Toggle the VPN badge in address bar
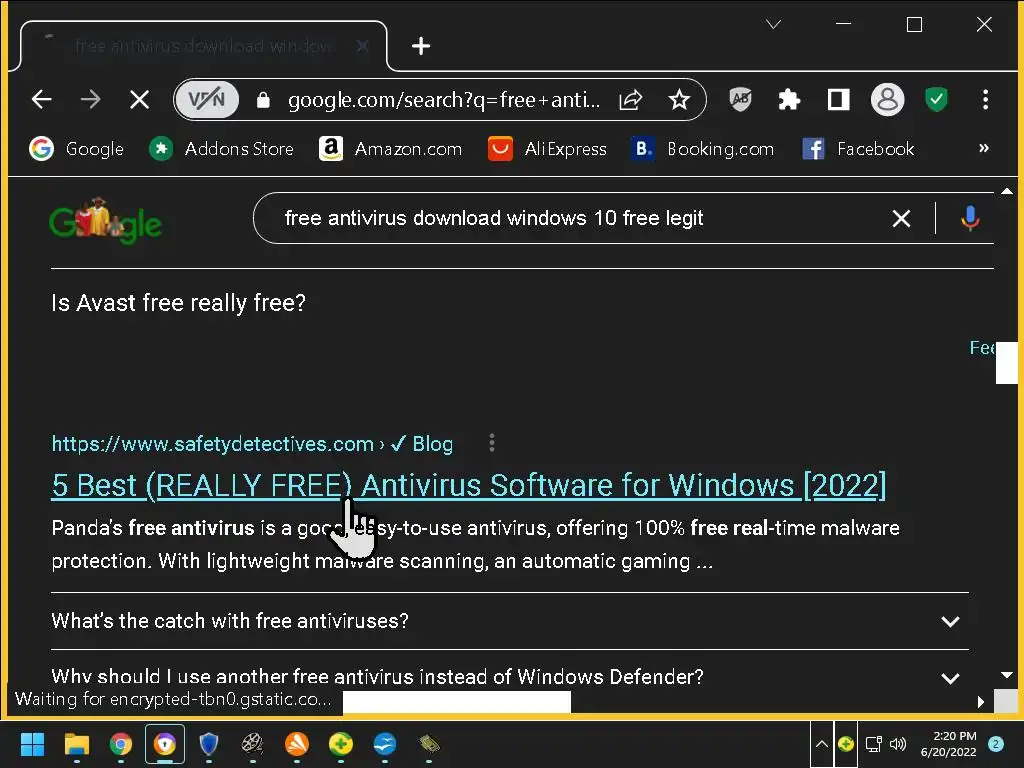 pyautogui.click(x=206, y=99)
